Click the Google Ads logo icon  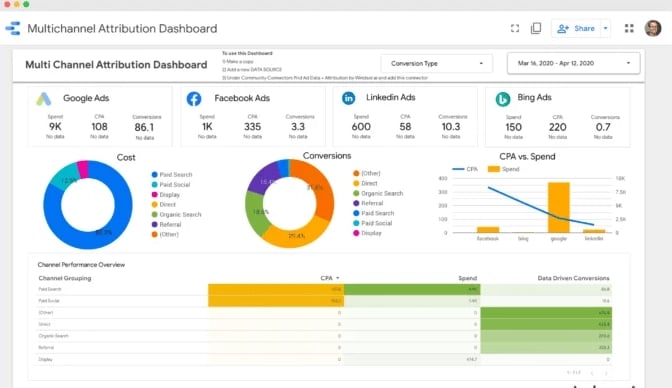(x=43, y=99)
